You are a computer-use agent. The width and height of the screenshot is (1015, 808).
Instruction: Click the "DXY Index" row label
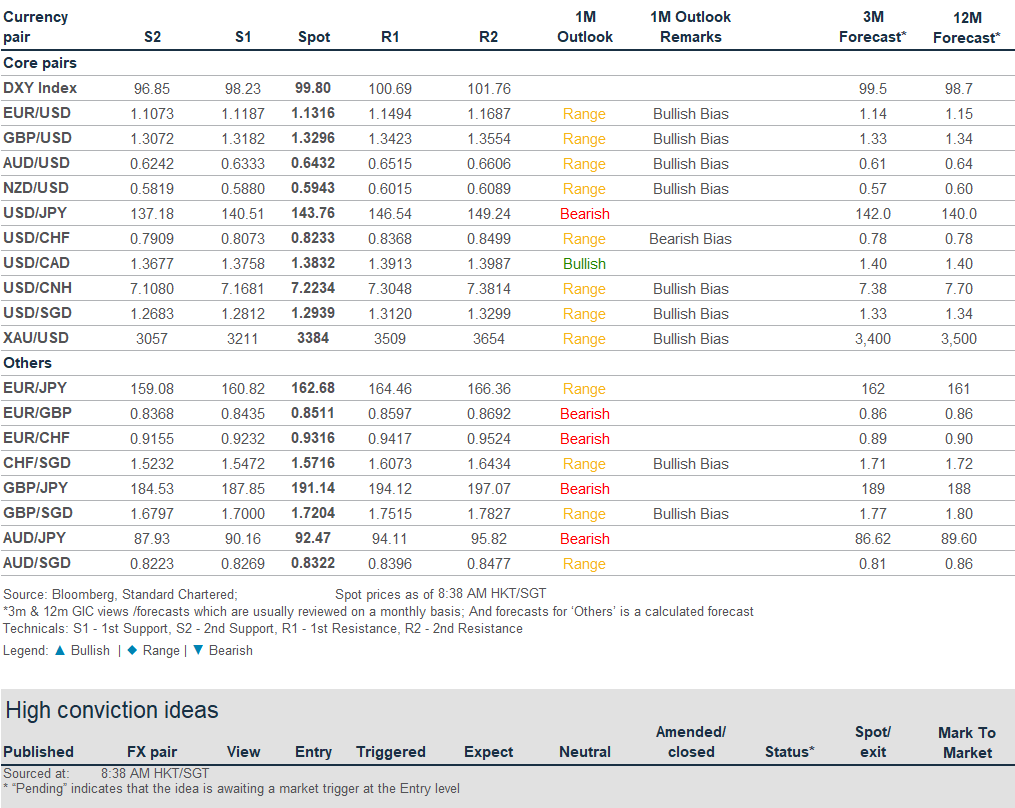tap(40, 88)
